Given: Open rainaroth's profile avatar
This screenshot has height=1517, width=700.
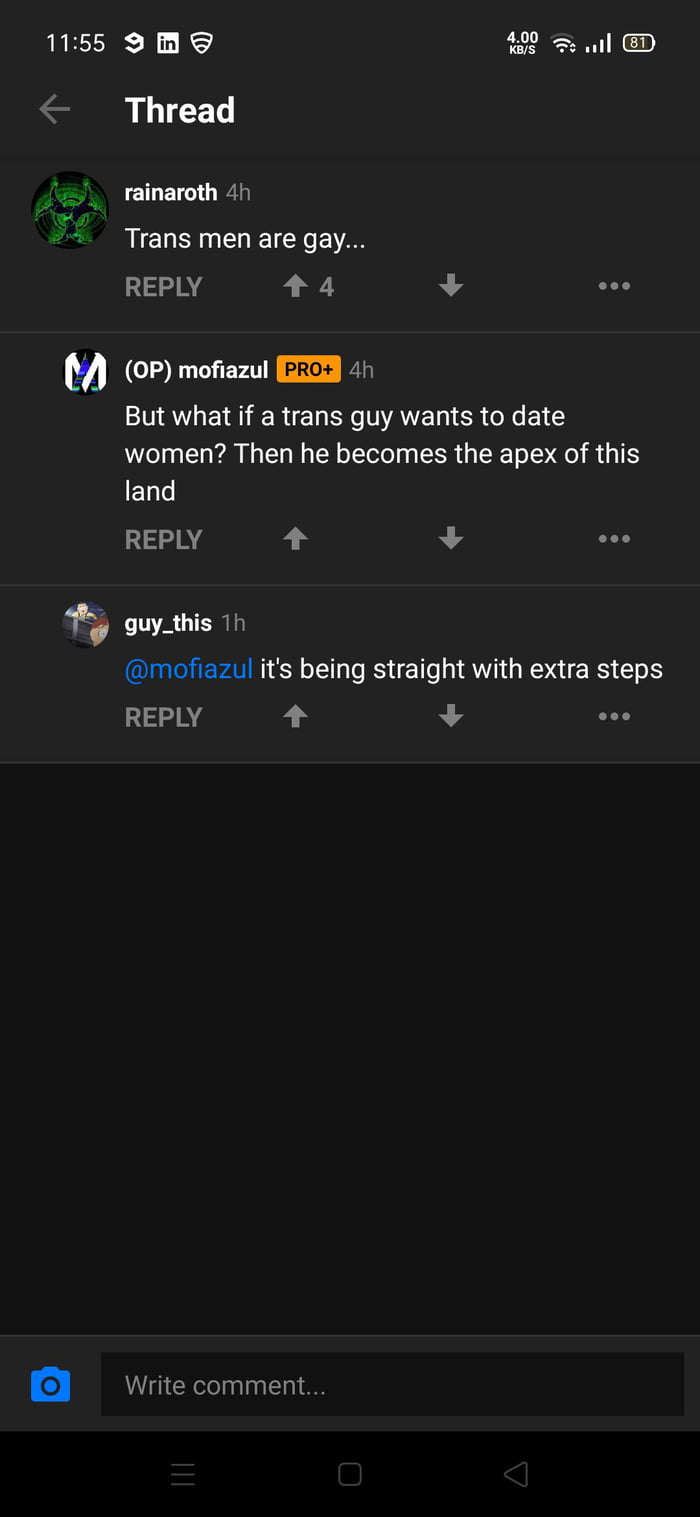Looking at the screenshot, I should [70, 210].
